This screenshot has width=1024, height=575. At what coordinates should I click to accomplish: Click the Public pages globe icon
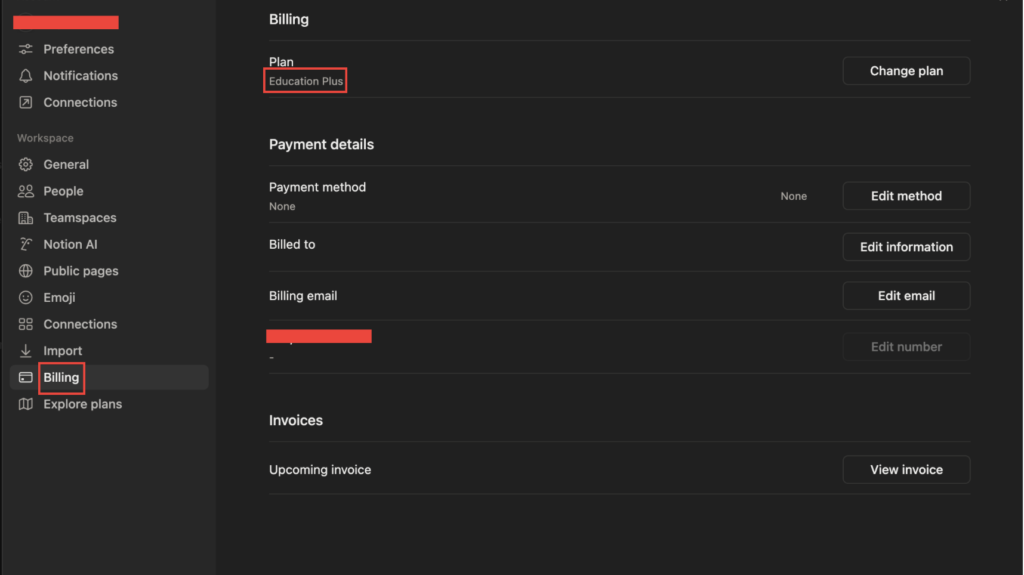tap(26, 271)
